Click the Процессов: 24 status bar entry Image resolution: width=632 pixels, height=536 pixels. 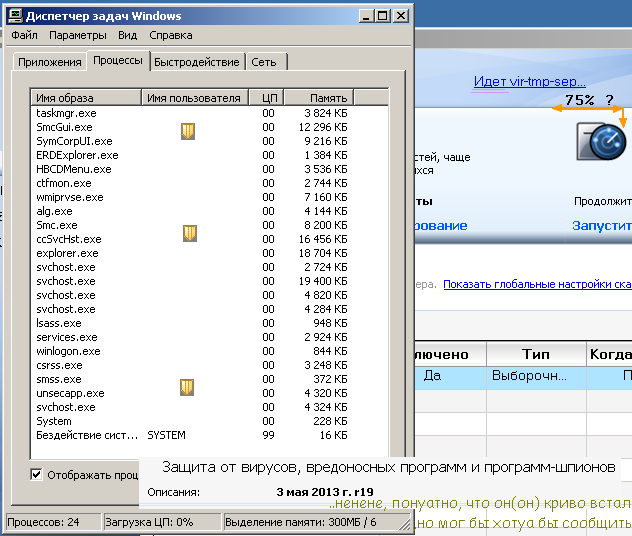click(x=53, y=522)
